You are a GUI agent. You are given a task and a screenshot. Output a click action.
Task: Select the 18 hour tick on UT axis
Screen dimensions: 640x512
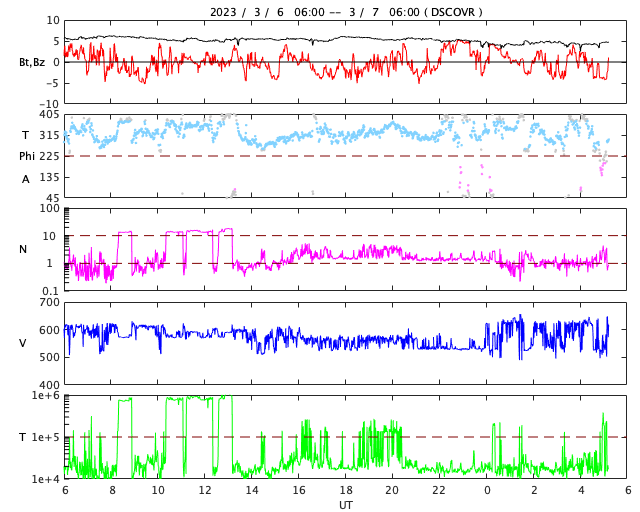click(x=346, y=490)
